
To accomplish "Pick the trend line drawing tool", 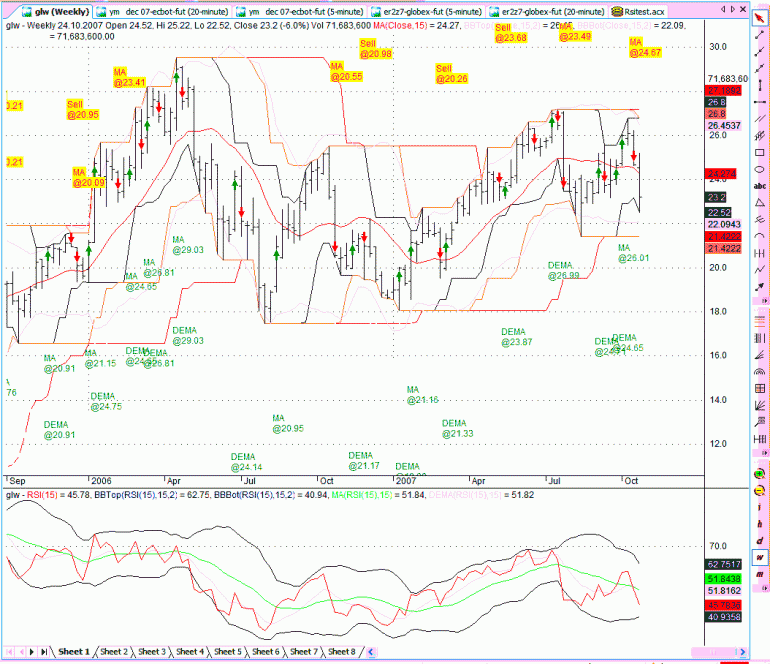I will (x=760, y=35).
